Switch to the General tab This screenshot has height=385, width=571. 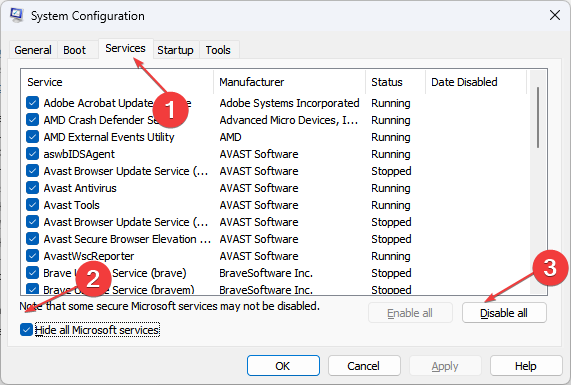pos(33,50)
